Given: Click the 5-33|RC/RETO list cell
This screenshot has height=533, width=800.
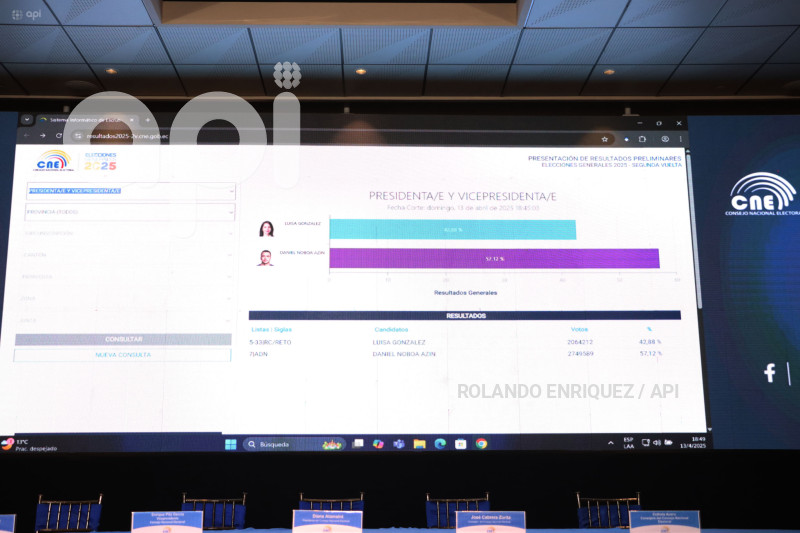Looking at the screenshot, I should coord(270,342).
